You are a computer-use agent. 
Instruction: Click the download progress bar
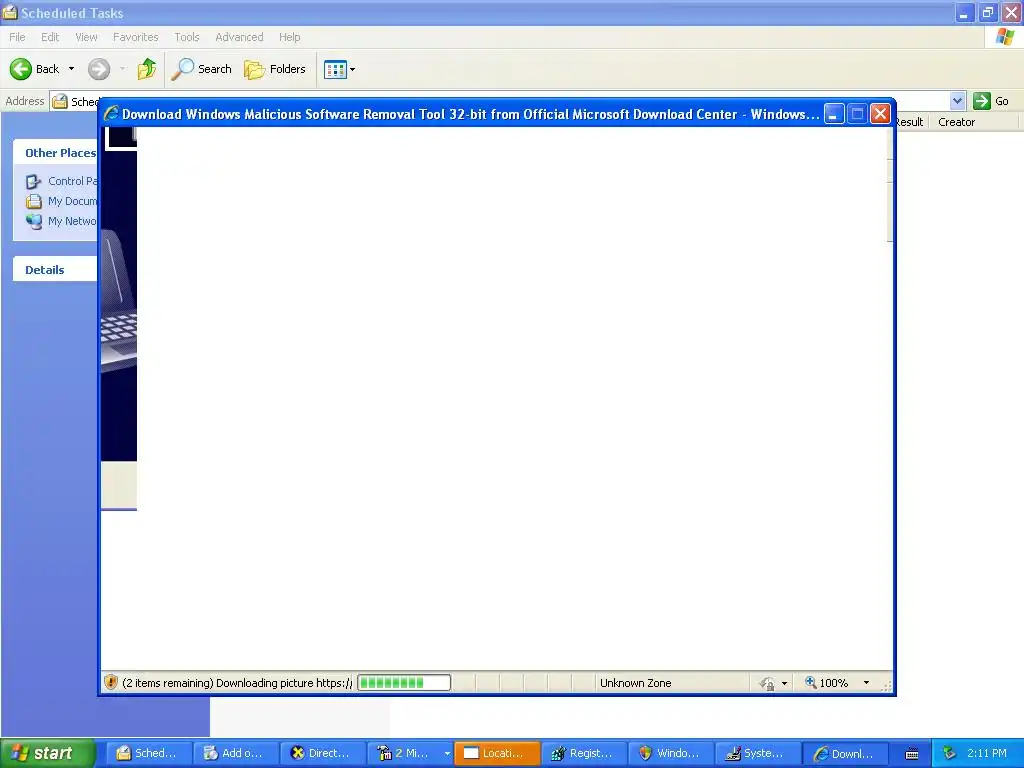click(x=404, y=683)
